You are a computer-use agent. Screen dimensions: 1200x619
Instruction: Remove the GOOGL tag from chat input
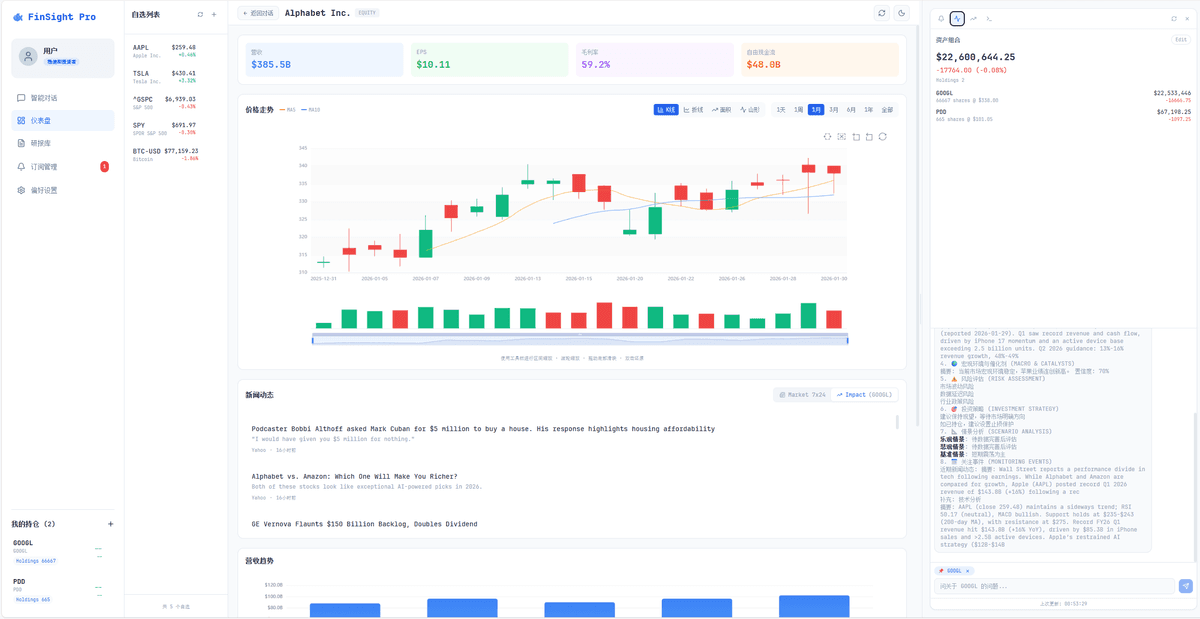(x=967, y=570)
